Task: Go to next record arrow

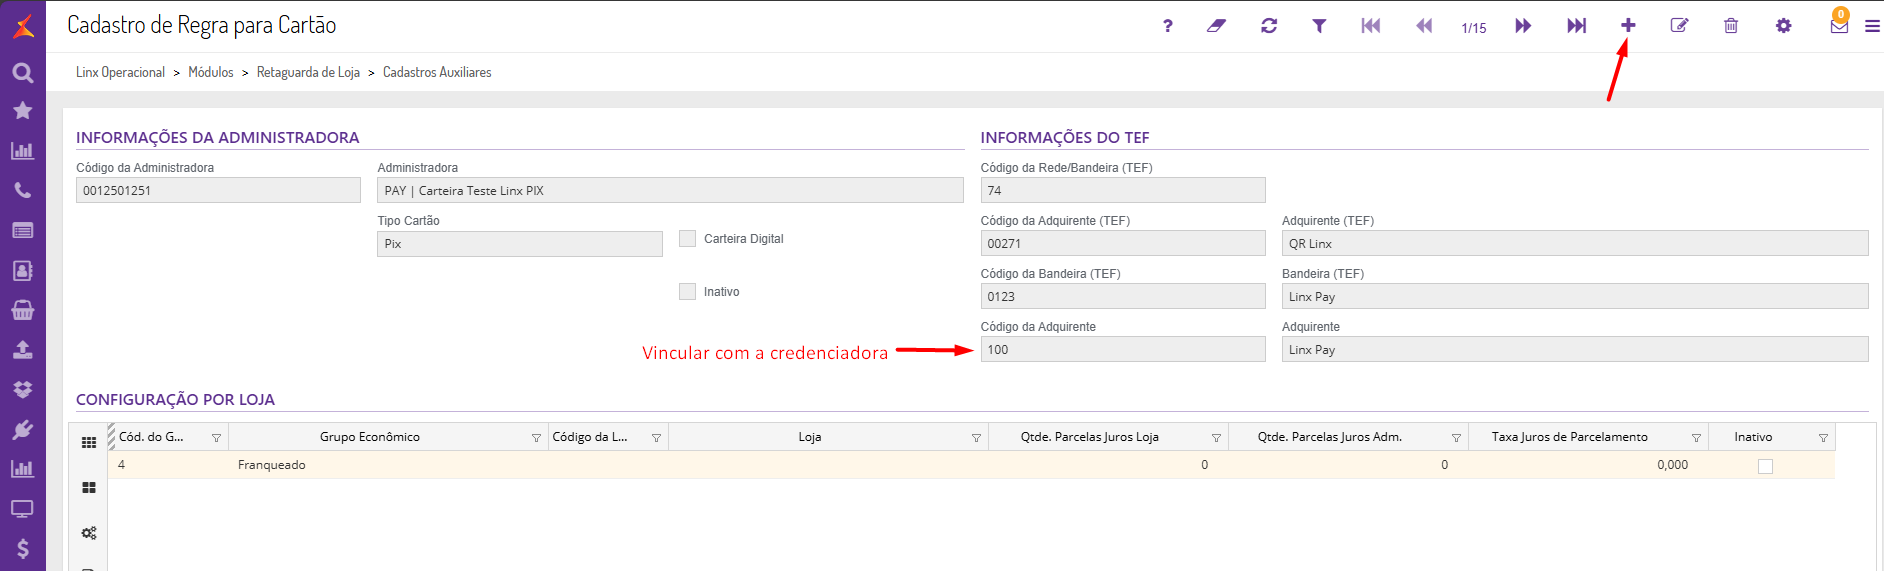Action: tap(1523, 26)
